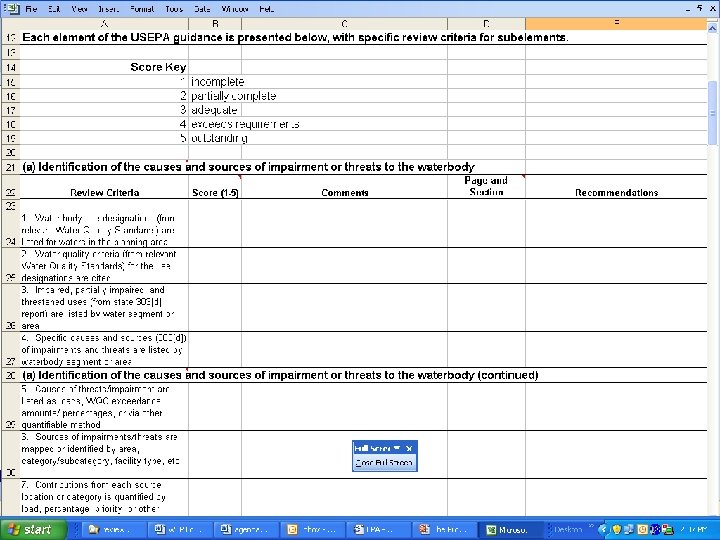Select criterion 4 specific causes and sources cell
Image resolution: width=720 pixels, height=540 pixels.
(104, 349)
